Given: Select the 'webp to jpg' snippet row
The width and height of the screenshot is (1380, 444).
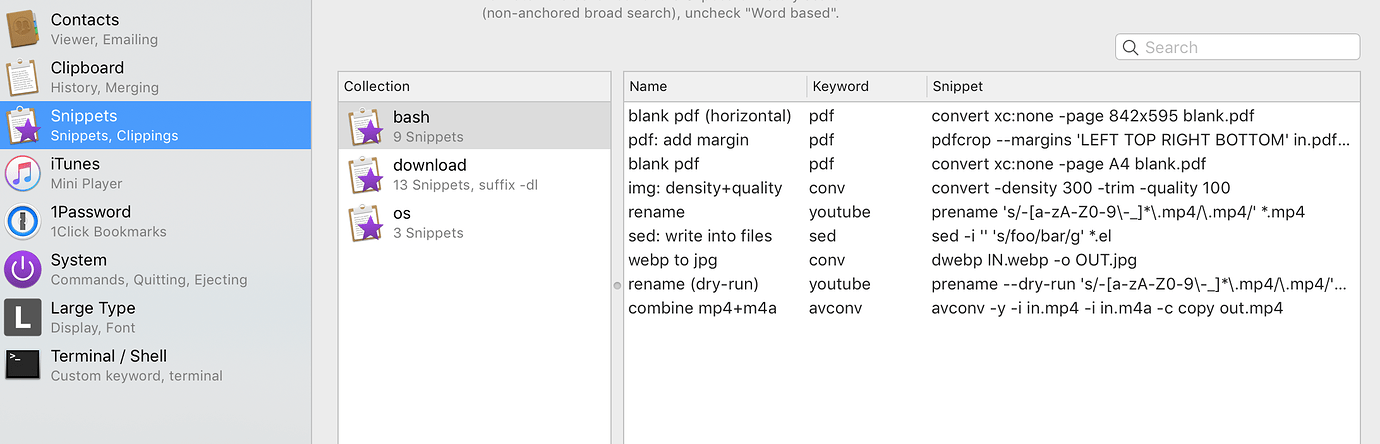Looking at the screenshot, I should click(991, 260).
